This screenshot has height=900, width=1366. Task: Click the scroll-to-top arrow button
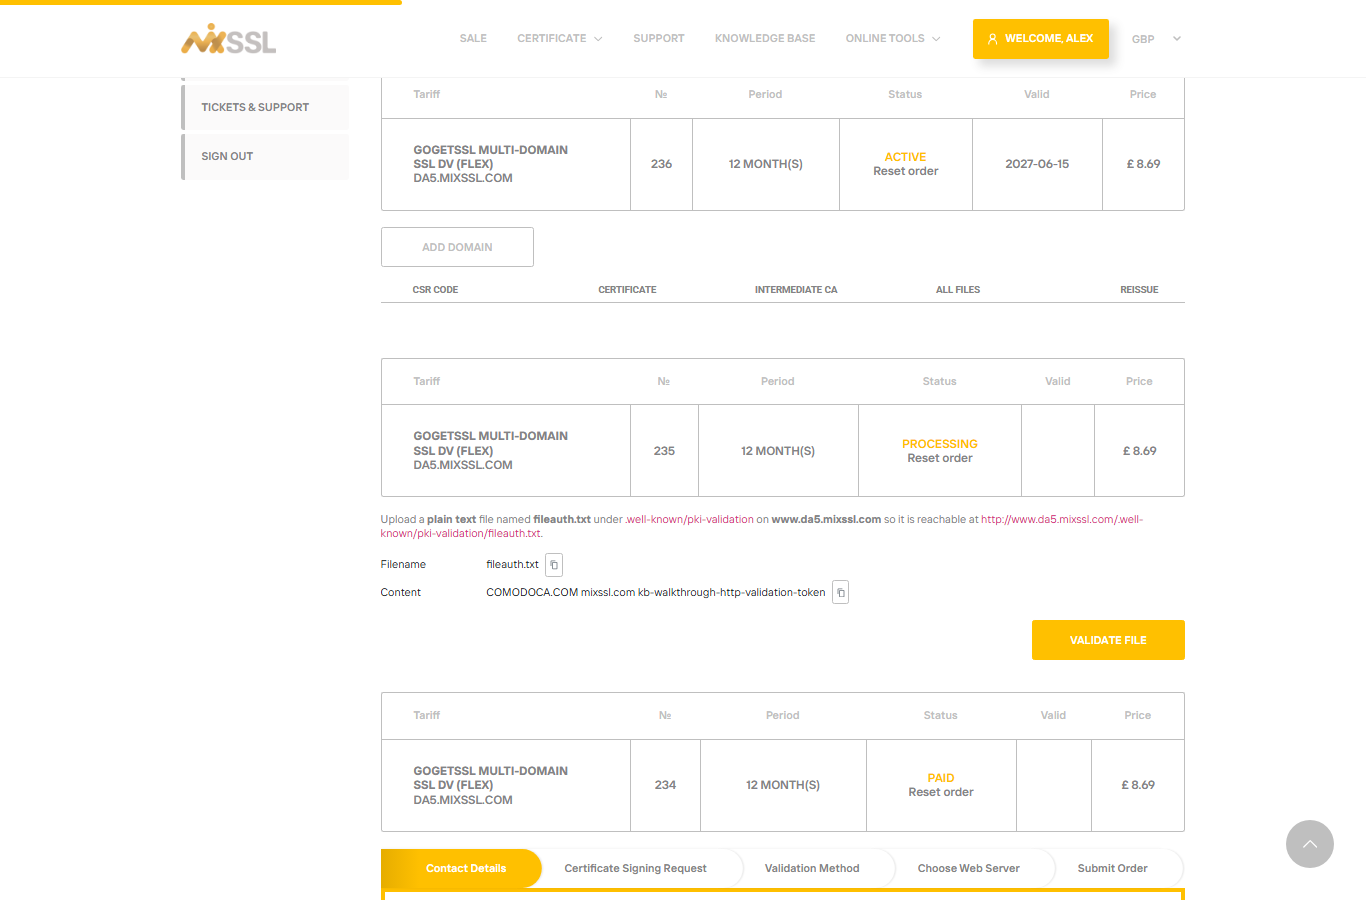click(x=1310, y=844)
